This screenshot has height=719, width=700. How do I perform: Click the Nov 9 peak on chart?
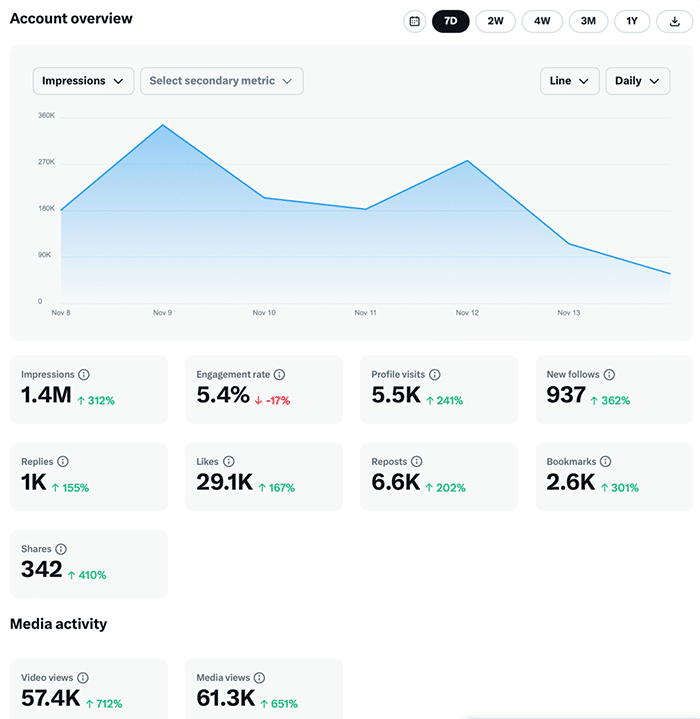pyautogui.click(x=162, y=125)
